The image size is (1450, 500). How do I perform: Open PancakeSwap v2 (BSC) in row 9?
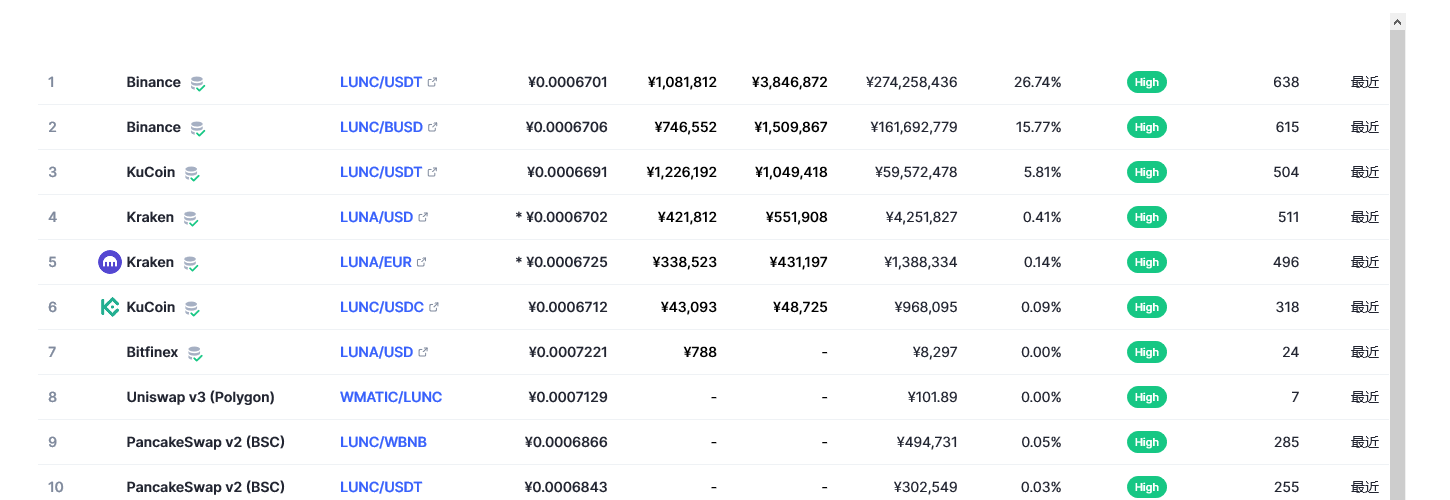click(206, 442)
